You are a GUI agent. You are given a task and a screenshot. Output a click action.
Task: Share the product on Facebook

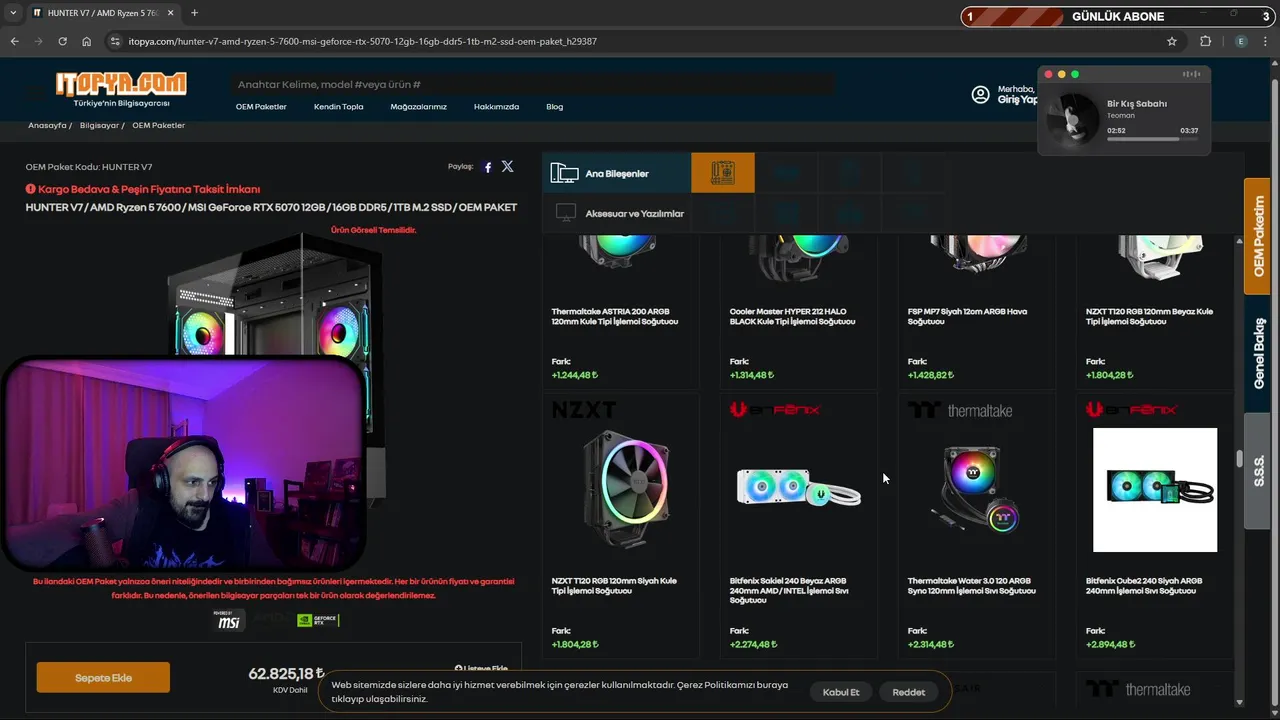coord(488,167)
